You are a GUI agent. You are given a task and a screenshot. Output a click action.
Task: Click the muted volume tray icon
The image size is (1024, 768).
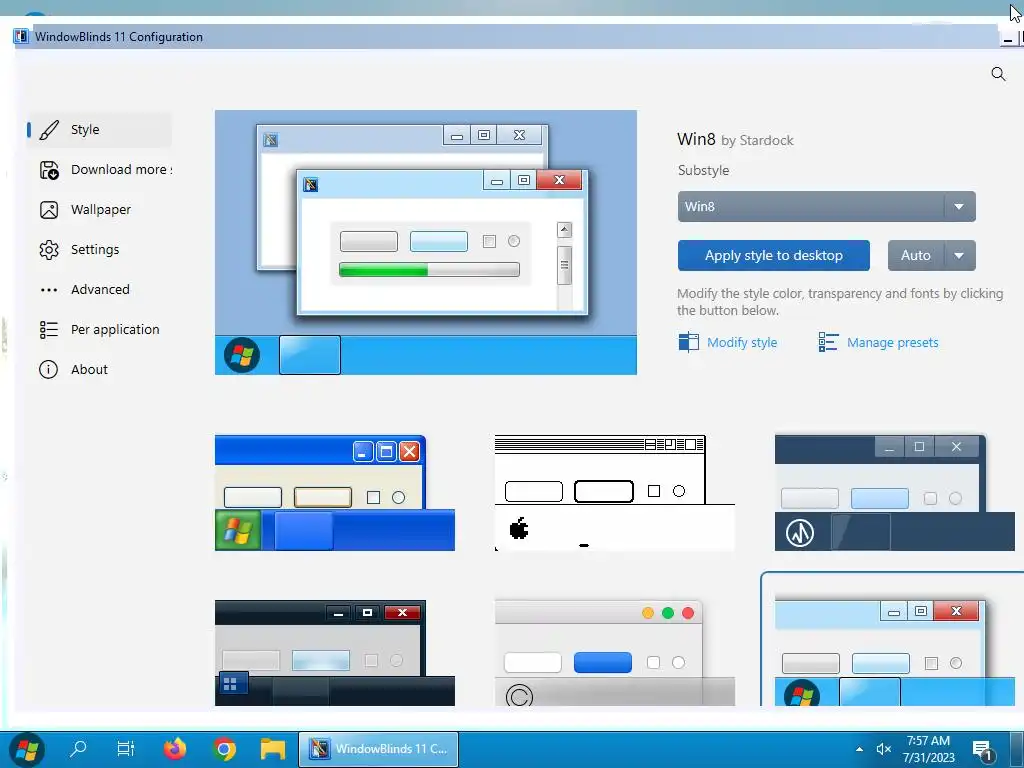click(x=883, y=749)
